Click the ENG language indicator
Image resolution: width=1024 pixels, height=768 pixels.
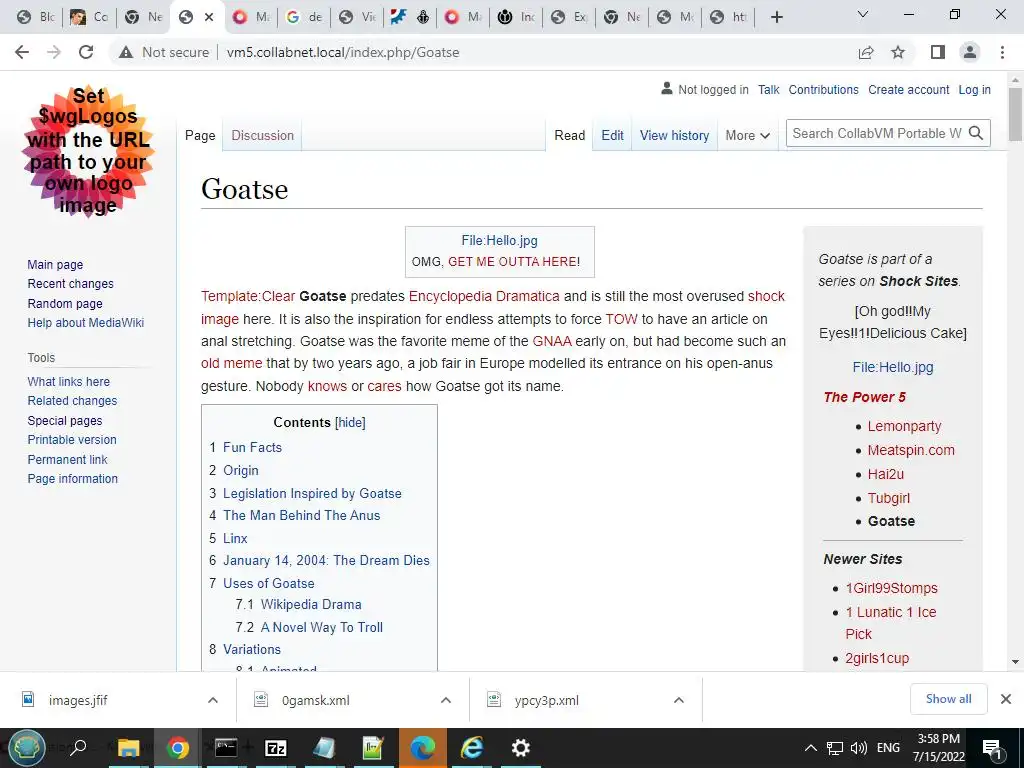888,748
